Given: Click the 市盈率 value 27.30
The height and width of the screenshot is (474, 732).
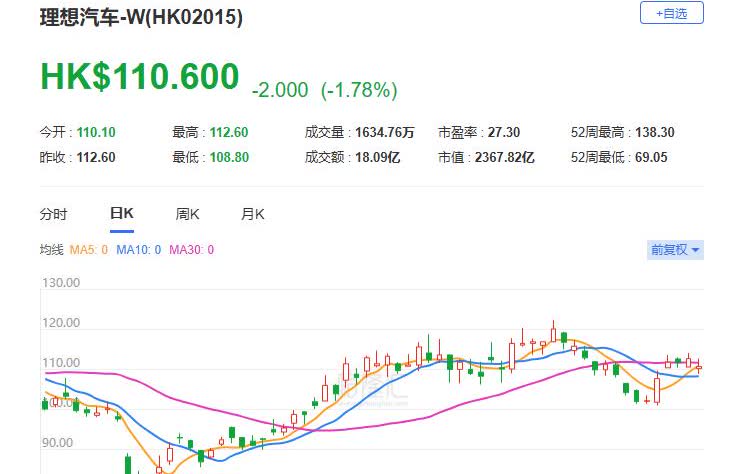Looking at the screenshot, I should pos(504,133).
